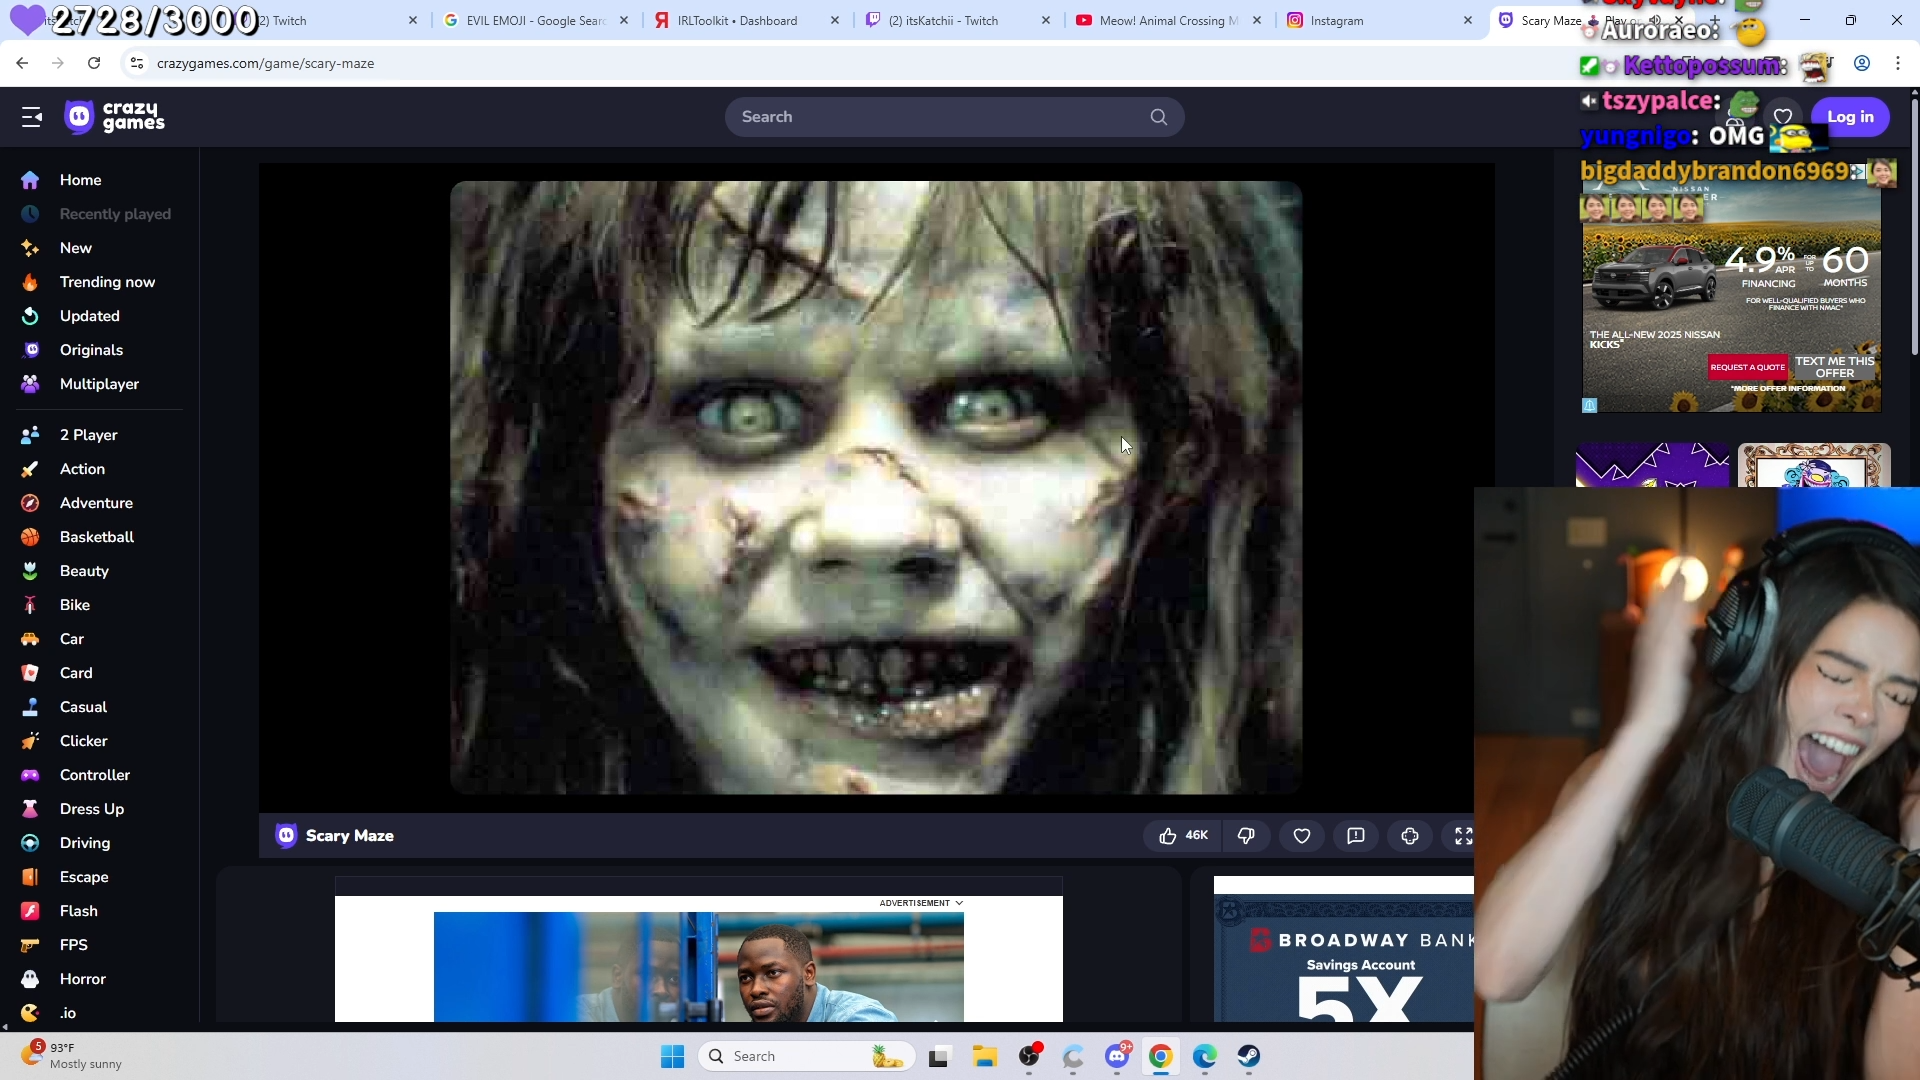Click the taskbar Search box

click(806, 1056)
